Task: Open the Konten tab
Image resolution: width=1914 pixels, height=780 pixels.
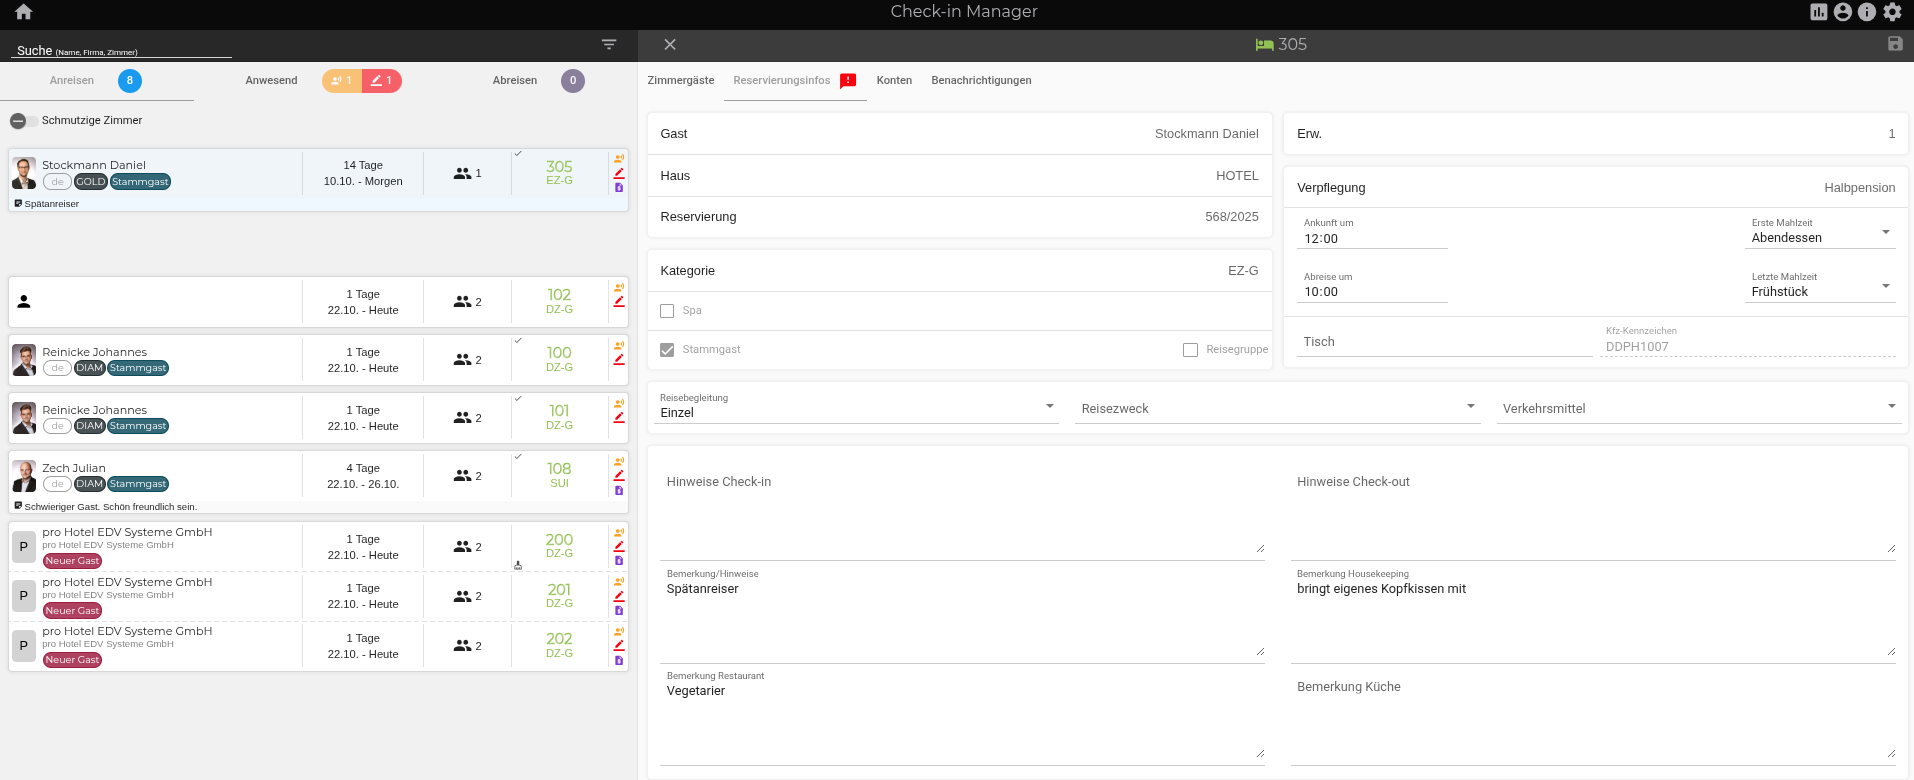Action: point(894,81)
